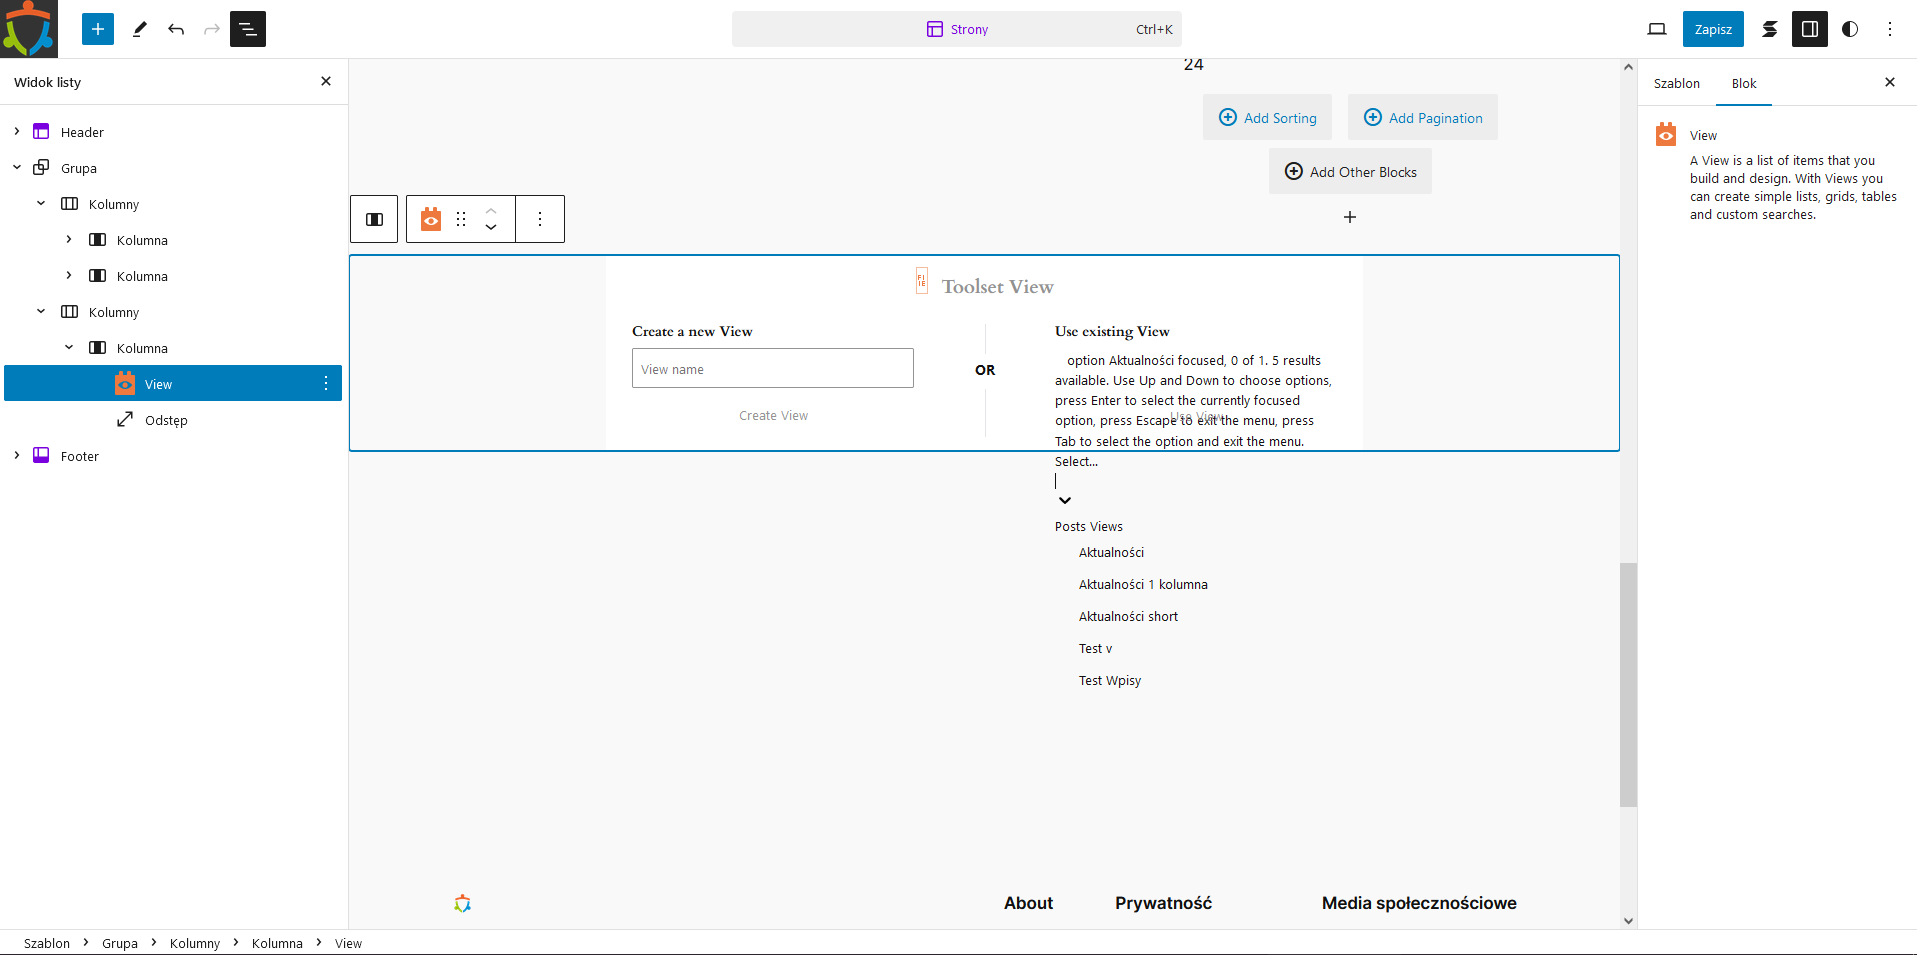Click the Undo arrow
Image resolution: width=1917 pixels, height=955 pixels.
tap(176, 29)
